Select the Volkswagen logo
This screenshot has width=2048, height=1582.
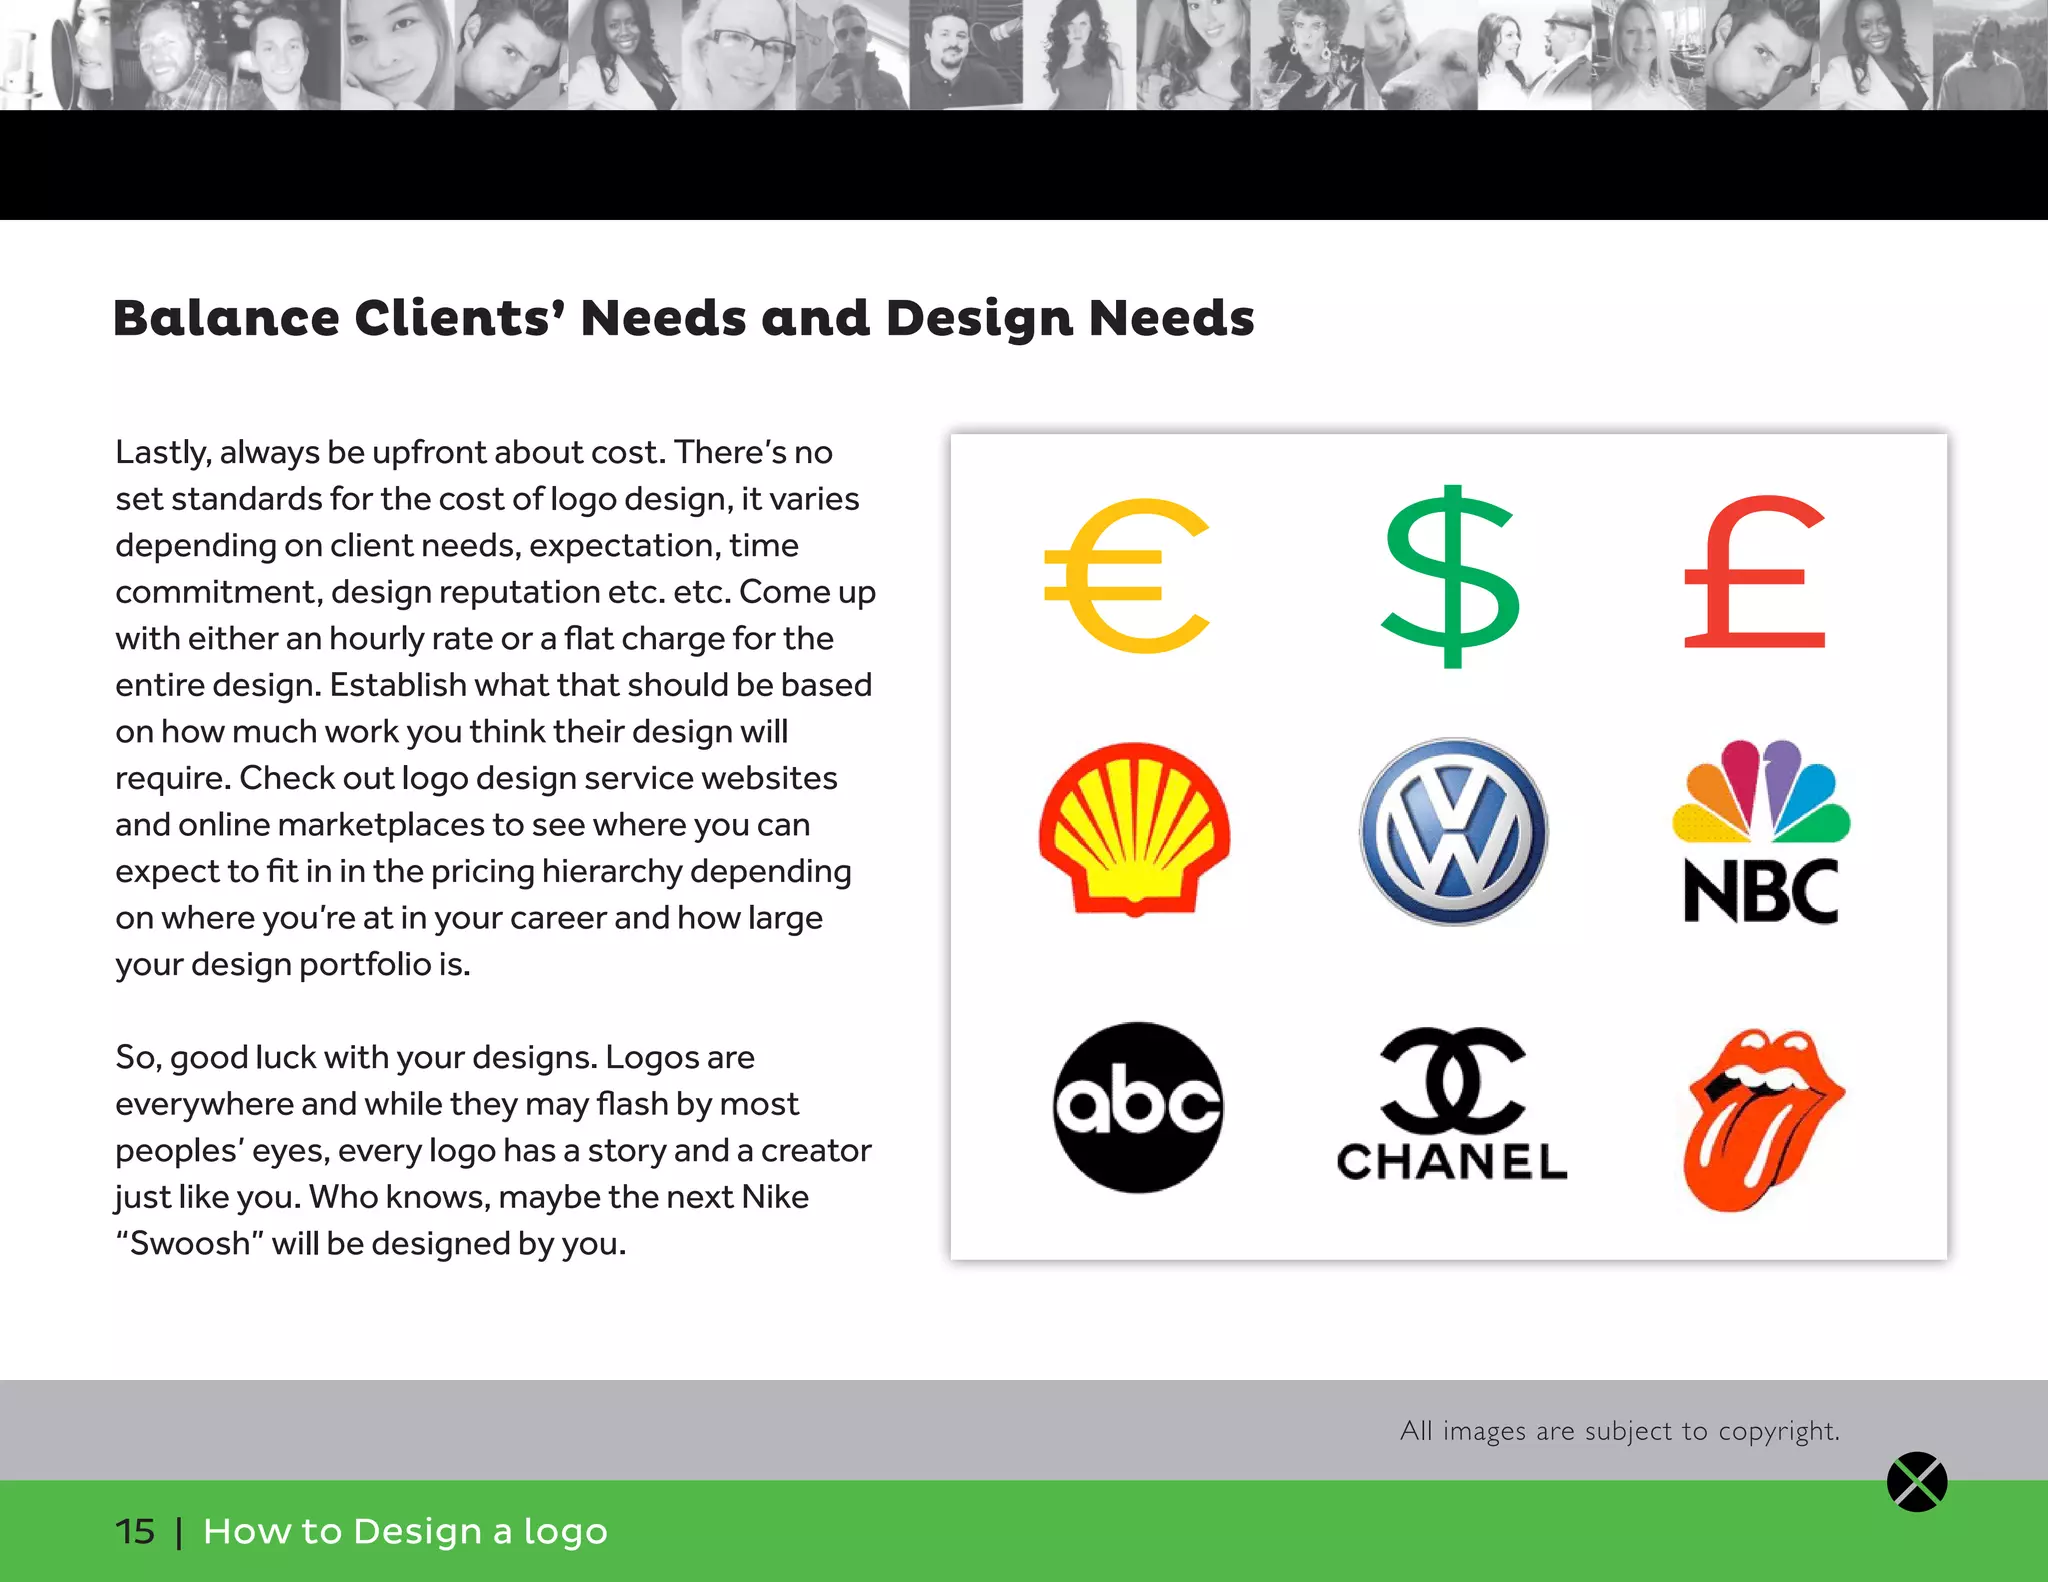(x=1453, y=832)
